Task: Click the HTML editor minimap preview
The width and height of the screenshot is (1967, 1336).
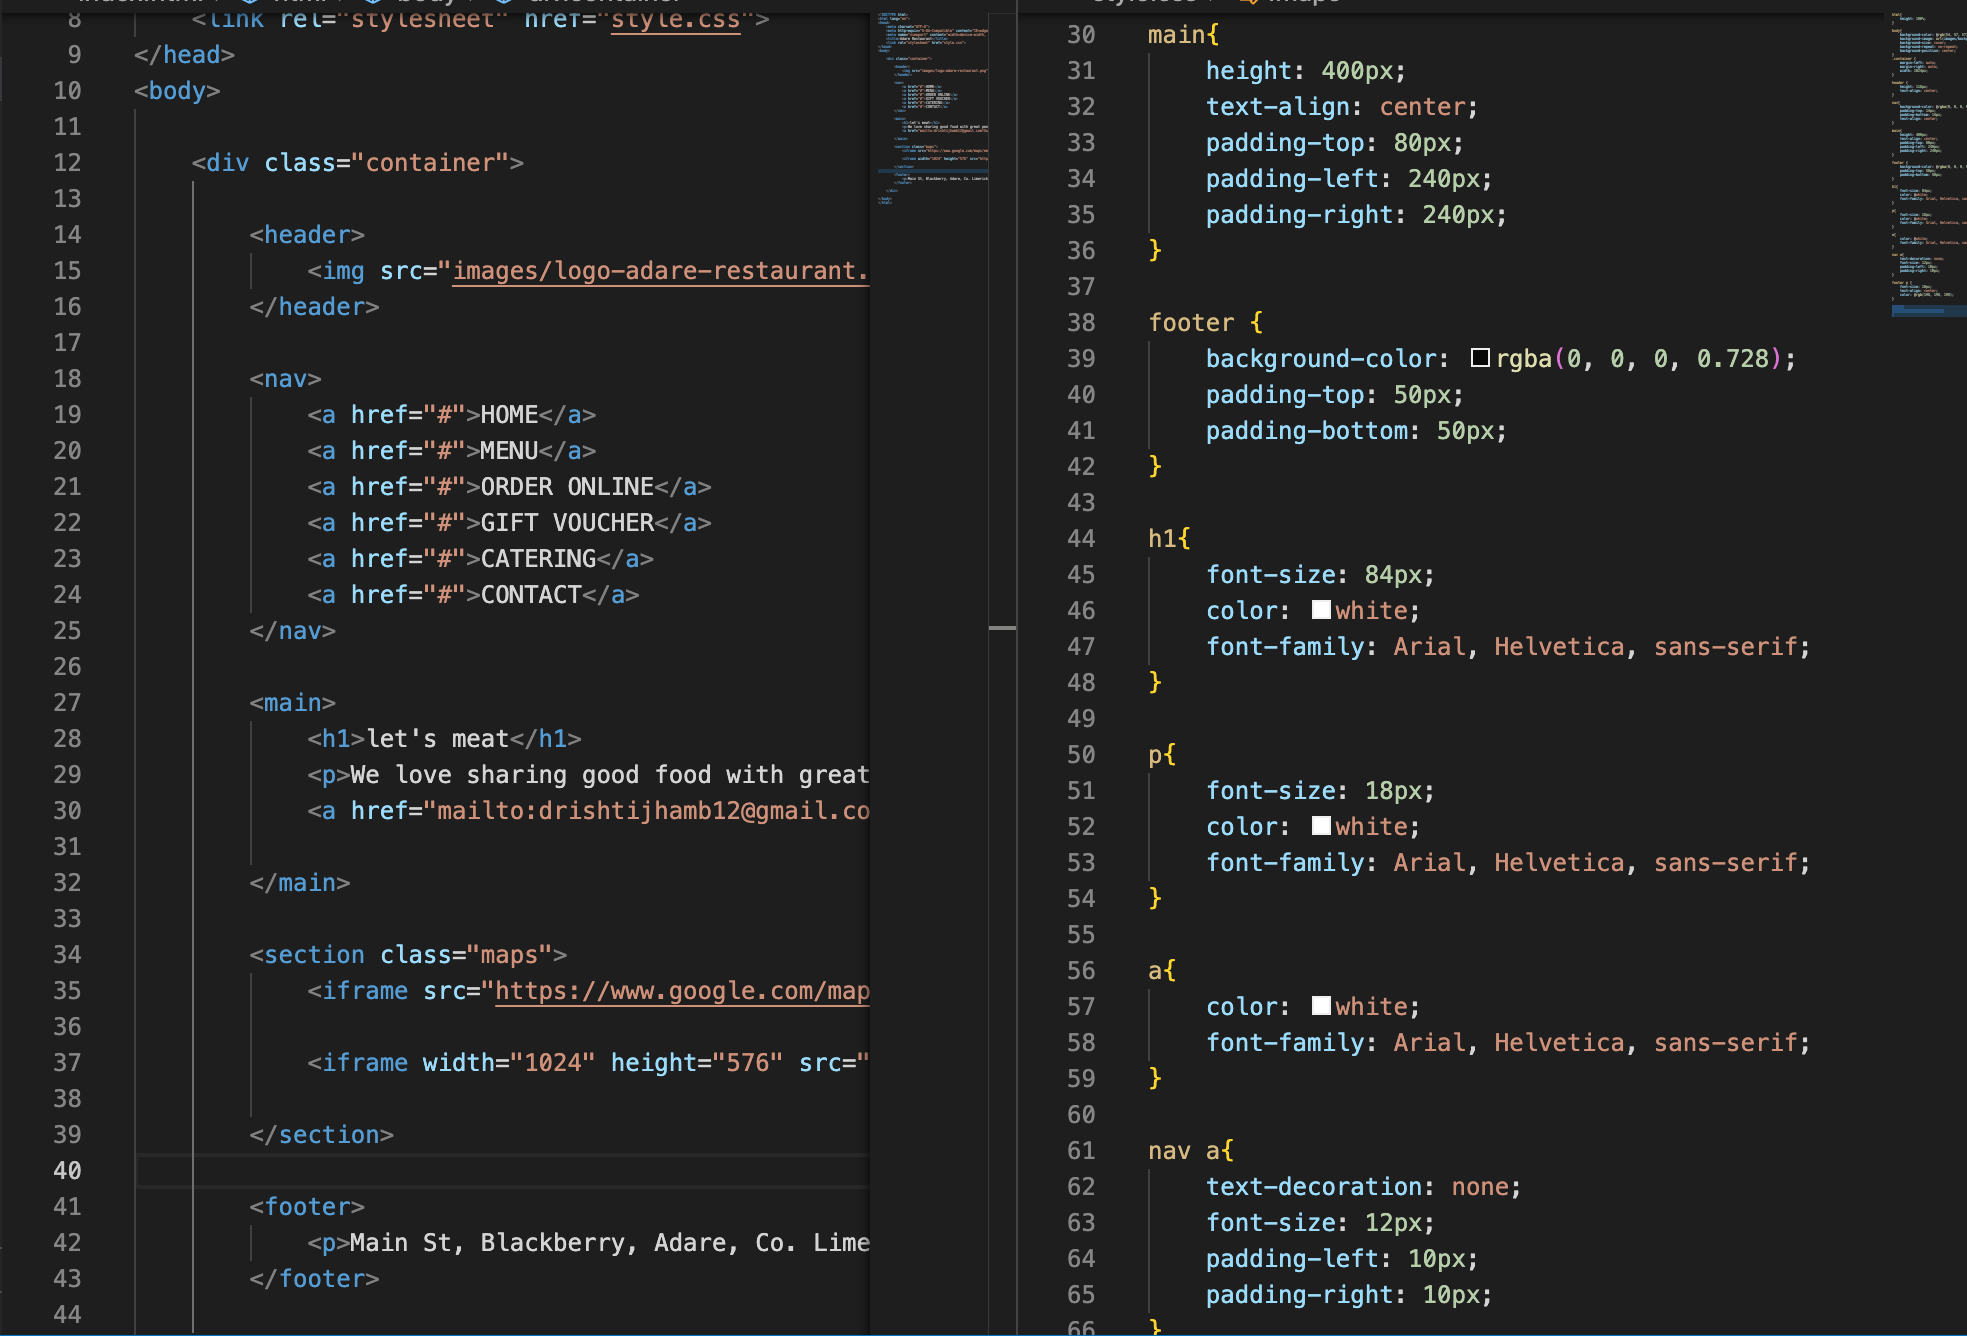Action: 932,110
